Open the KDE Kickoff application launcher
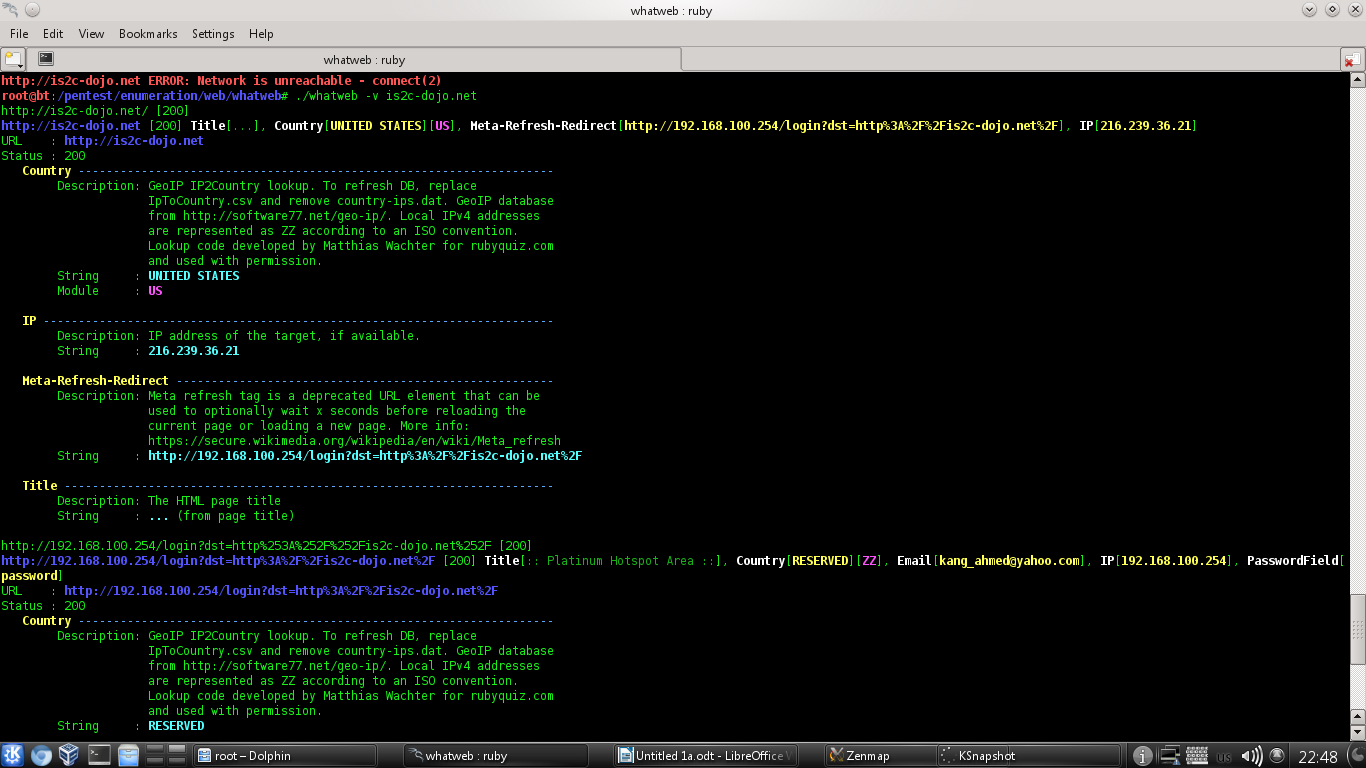 13,755
